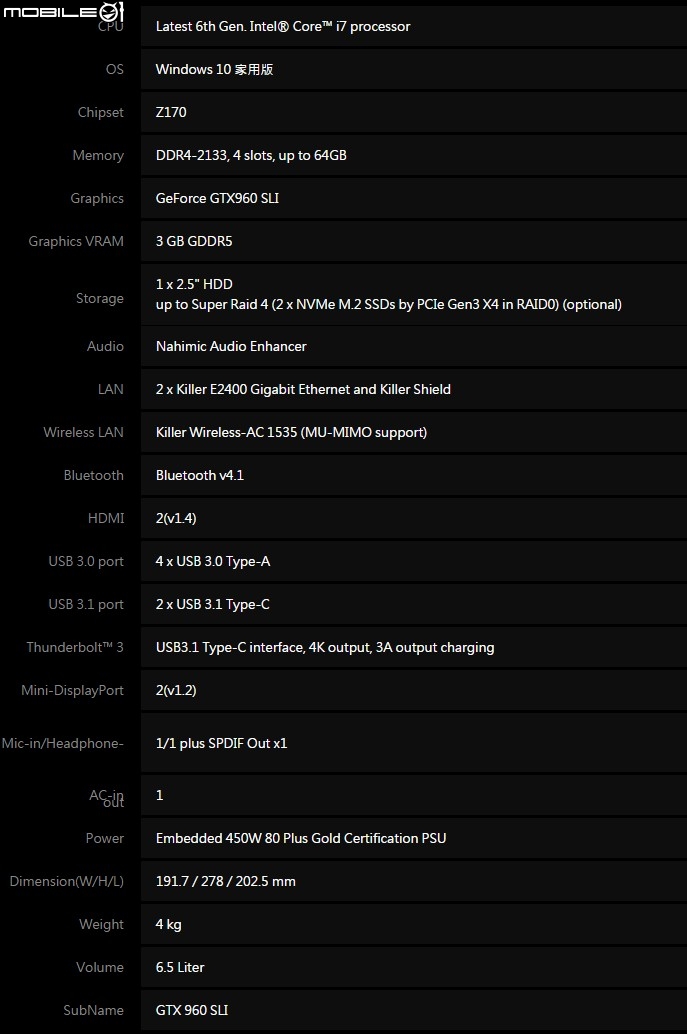Select the '3 GB GDDR5' value

pos(194,241)
